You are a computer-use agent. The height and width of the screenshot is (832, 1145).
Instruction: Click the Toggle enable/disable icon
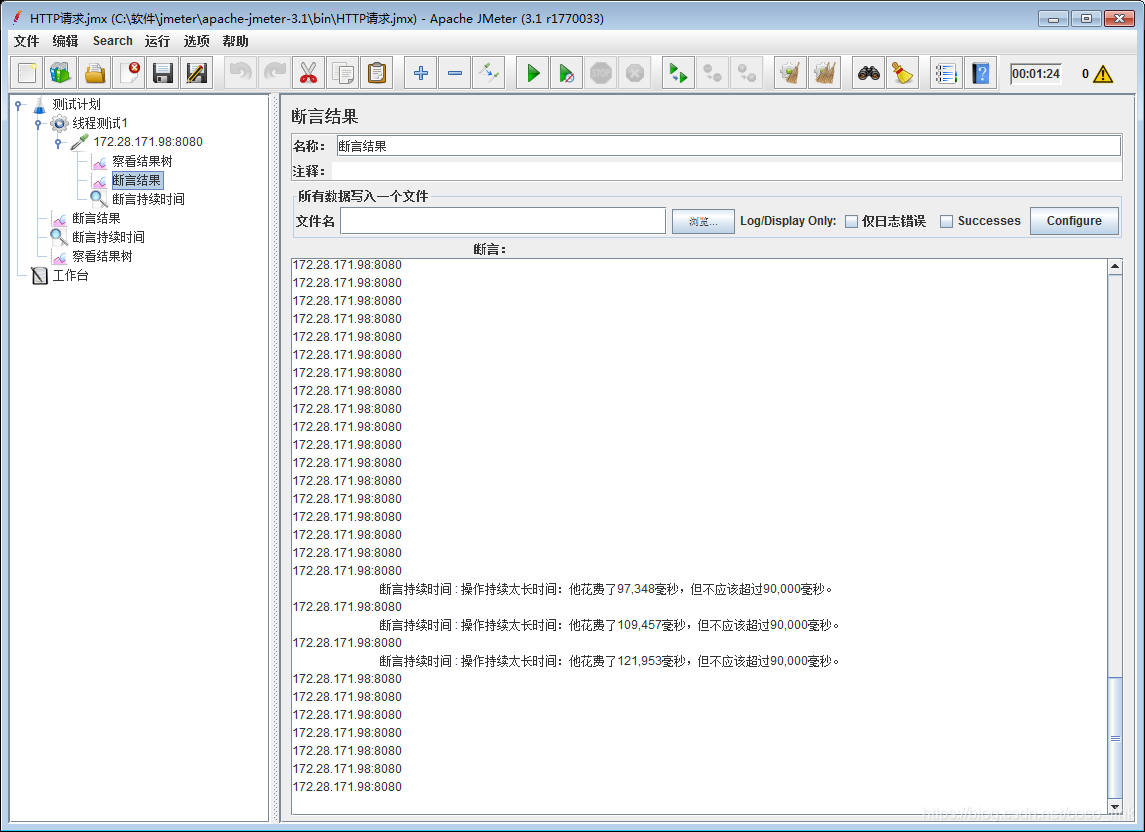489,73
